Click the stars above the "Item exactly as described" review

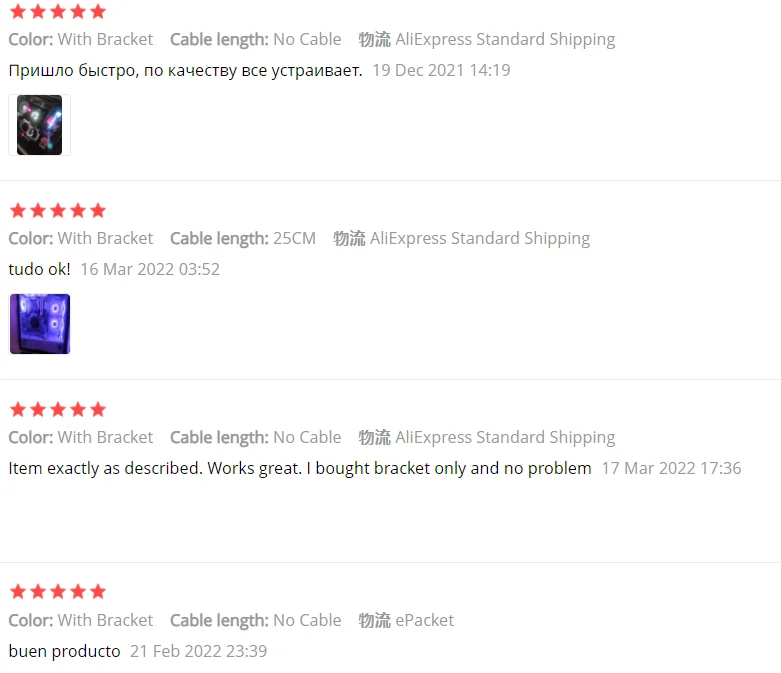(x=57, y=410)
